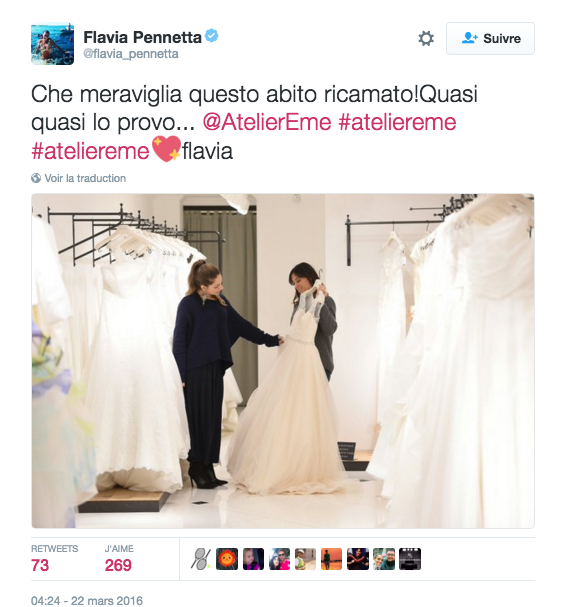The width and height of the screenshot is (571, 607).
Task: Open the orange sun avatar liker
Action: [227, 559]
